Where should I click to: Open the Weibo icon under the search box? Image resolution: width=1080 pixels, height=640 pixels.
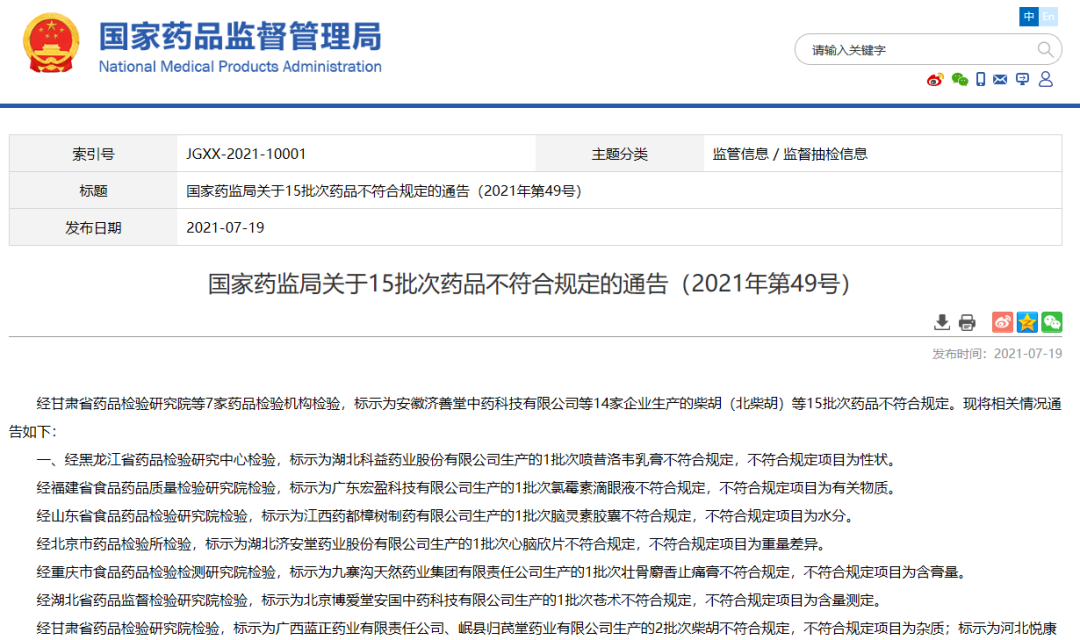(935, 79)
